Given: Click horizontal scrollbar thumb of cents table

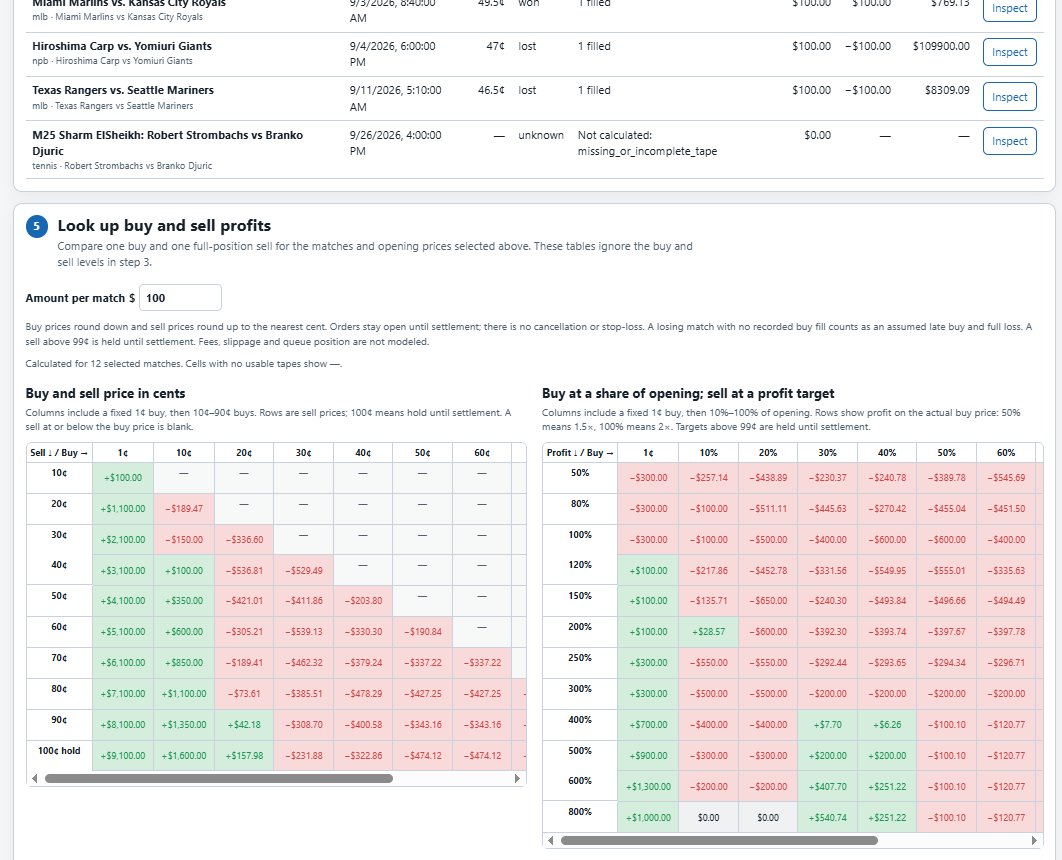Looking at the screenshot, I should coord(219,779).
